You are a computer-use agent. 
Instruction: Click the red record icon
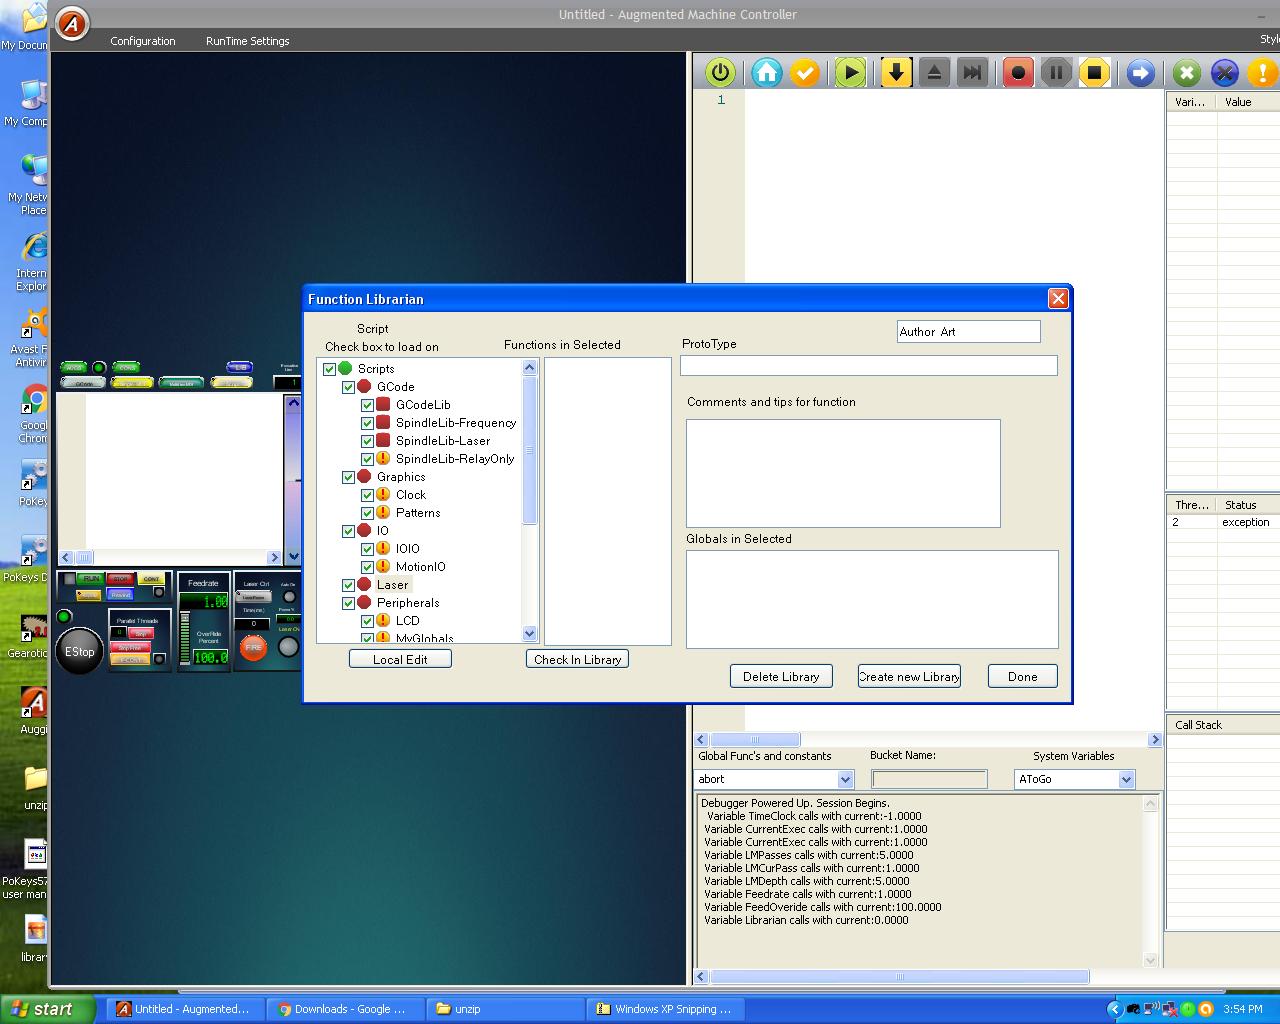pos(1018,72)
